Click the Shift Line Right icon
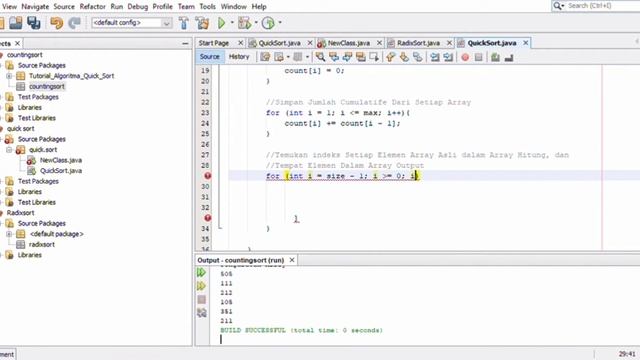640x360 pixels. tap(448, 57)
